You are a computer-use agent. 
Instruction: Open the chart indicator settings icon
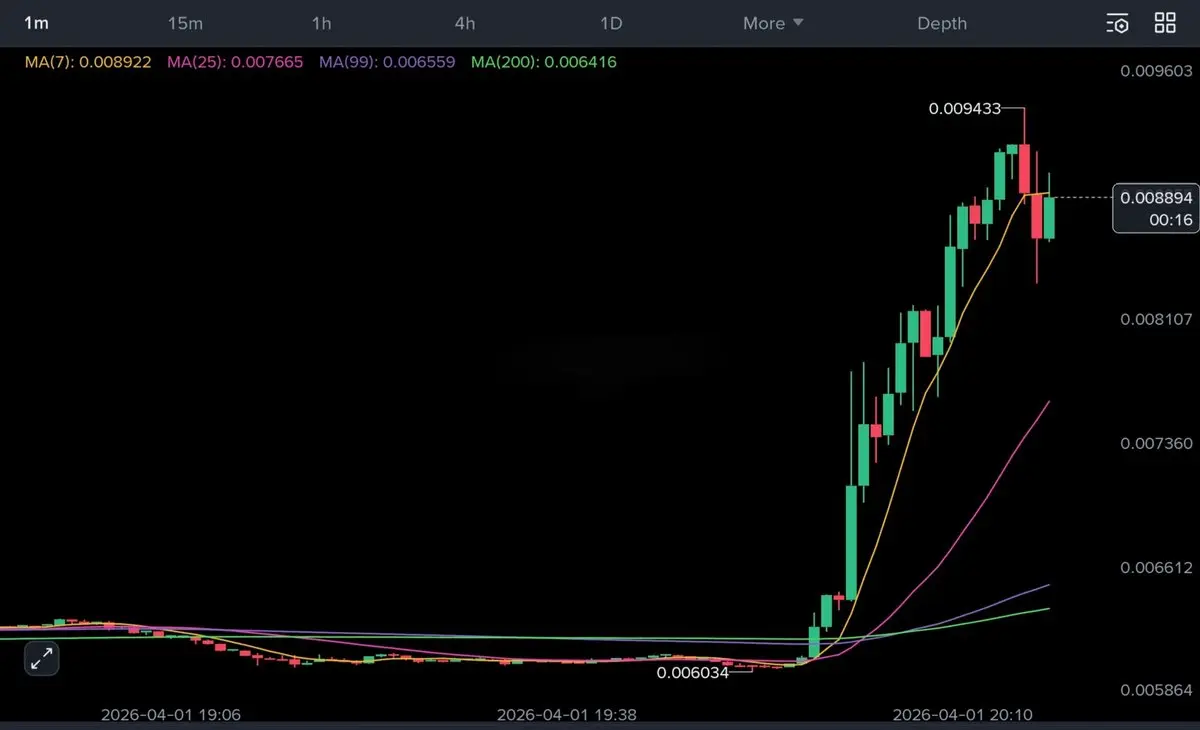tap(1117, 23)
